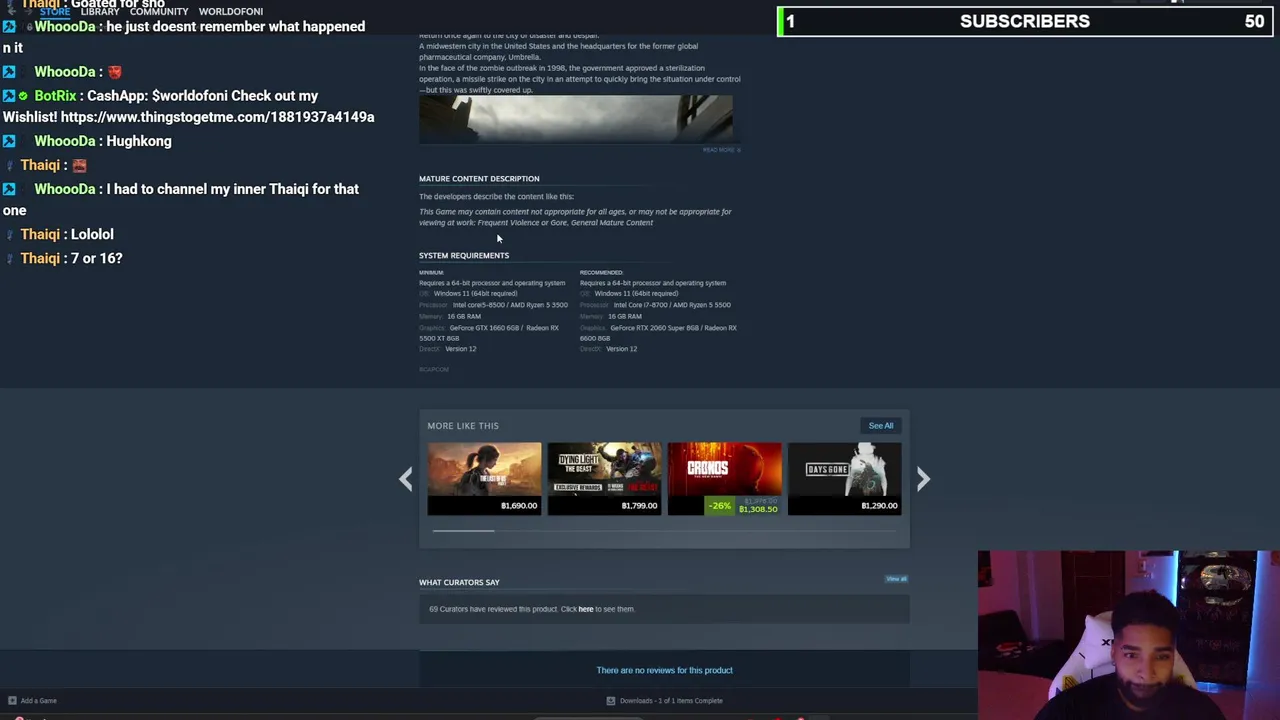Open the Cronos discounted game thumbnail
Image resolution: width=1280 pixels, height=720 pixels.
click(x=724, y=478)
